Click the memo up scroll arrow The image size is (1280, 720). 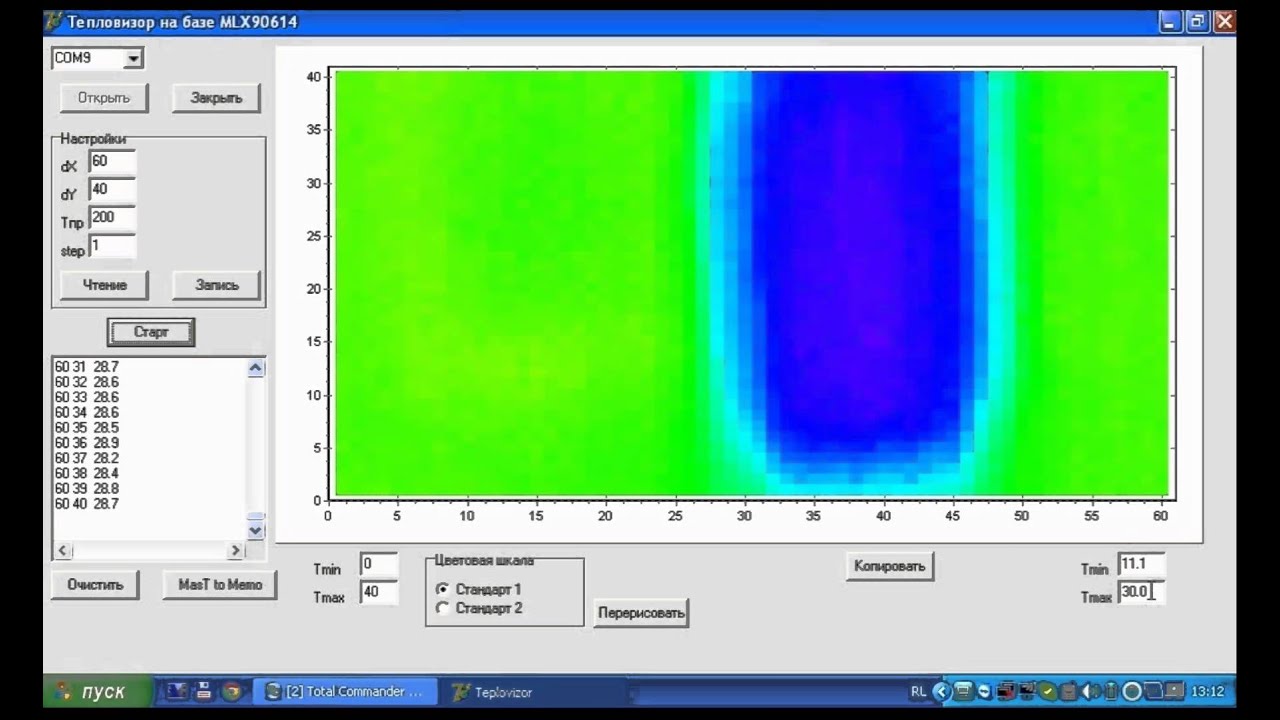[x=255, y=368]
